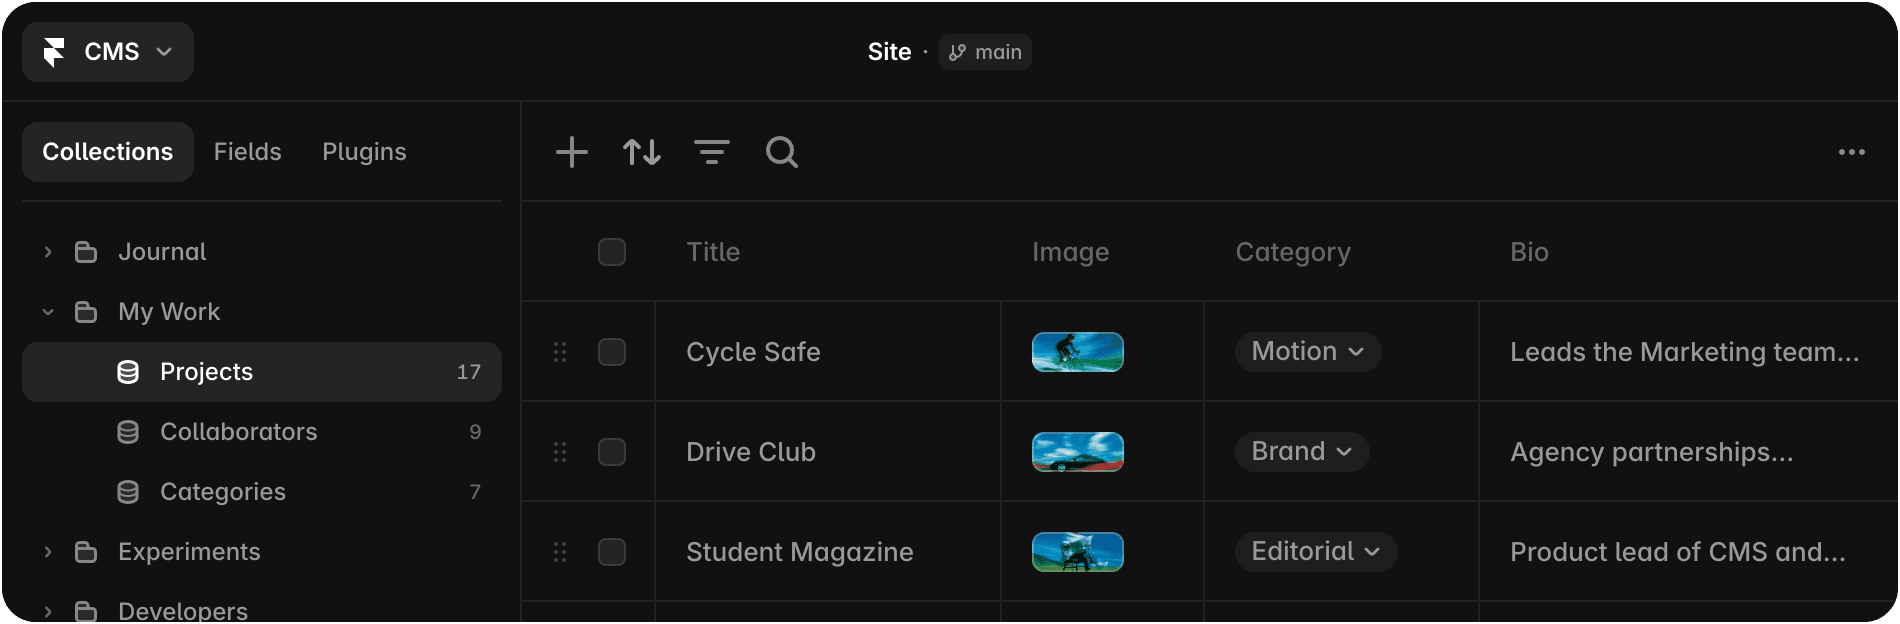This screenshot has height=624, width=1900.
Task: Click the Category column header
Action: [1293, 252]
